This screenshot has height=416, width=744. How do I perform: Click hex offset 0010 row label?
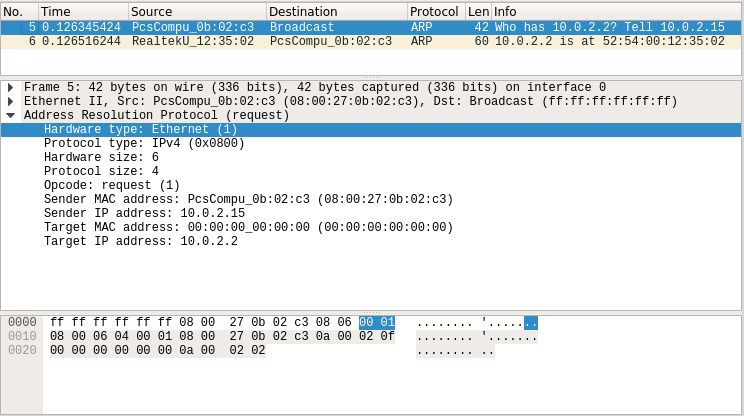coord(22,336)
